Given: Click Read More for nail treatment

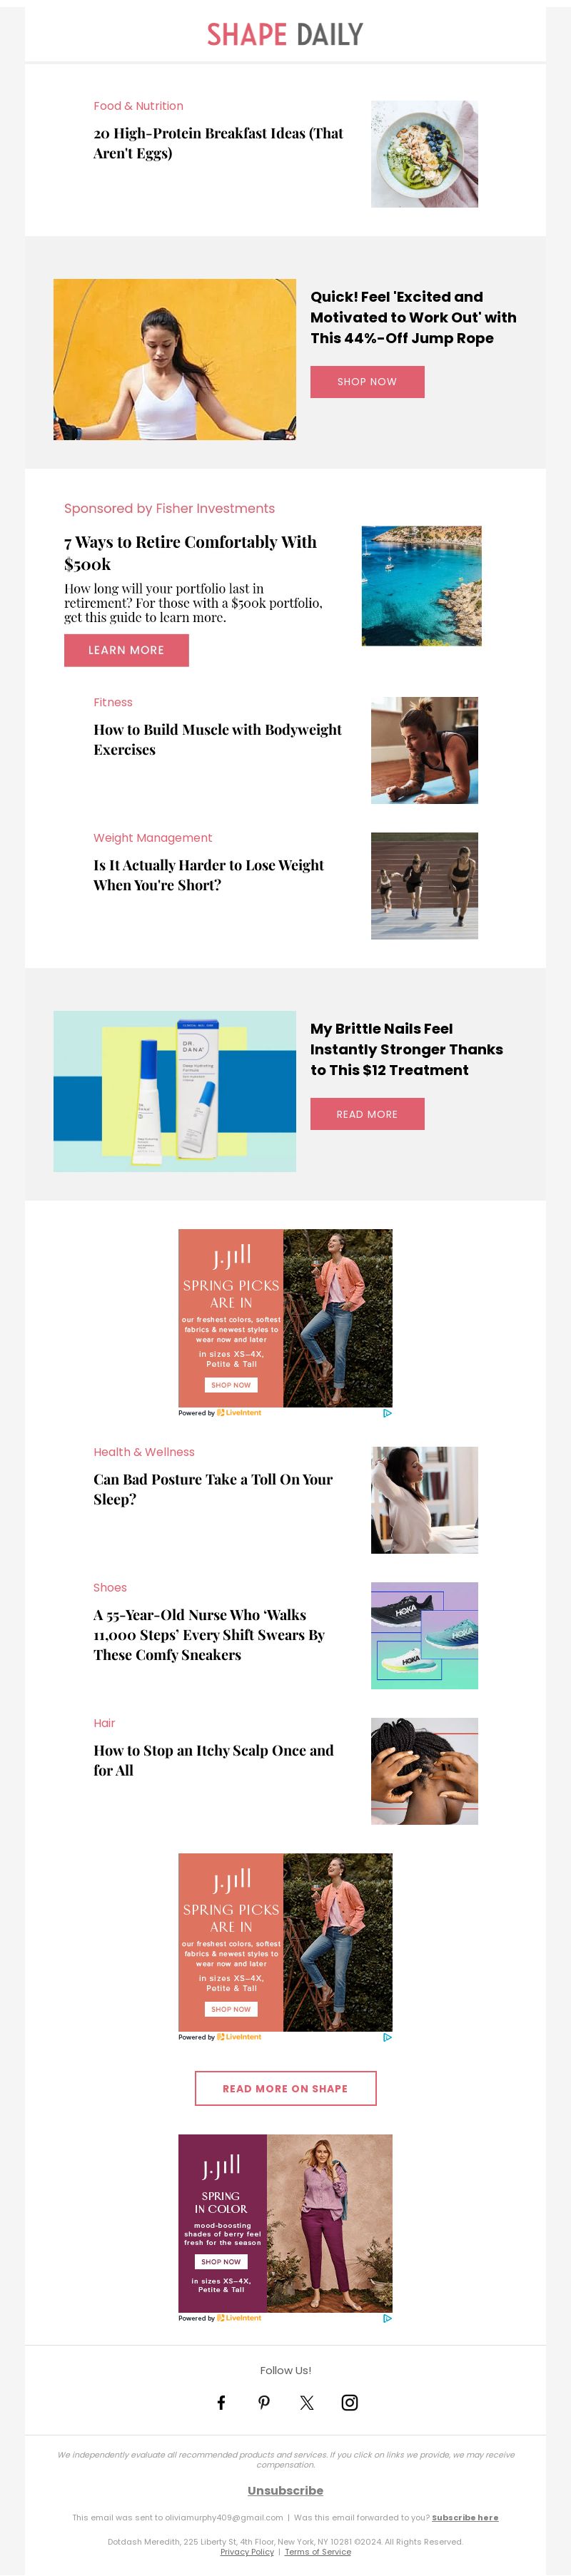Looking at the screenshot, I should click(367, 1114).
